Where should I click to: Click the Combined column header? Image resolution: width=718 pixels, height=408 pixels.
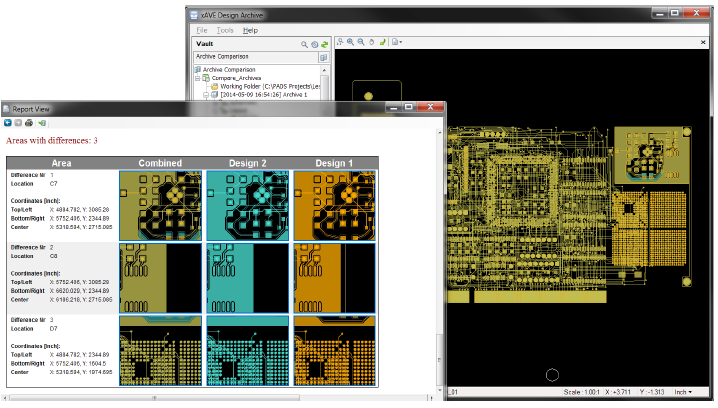click(160, 163)
